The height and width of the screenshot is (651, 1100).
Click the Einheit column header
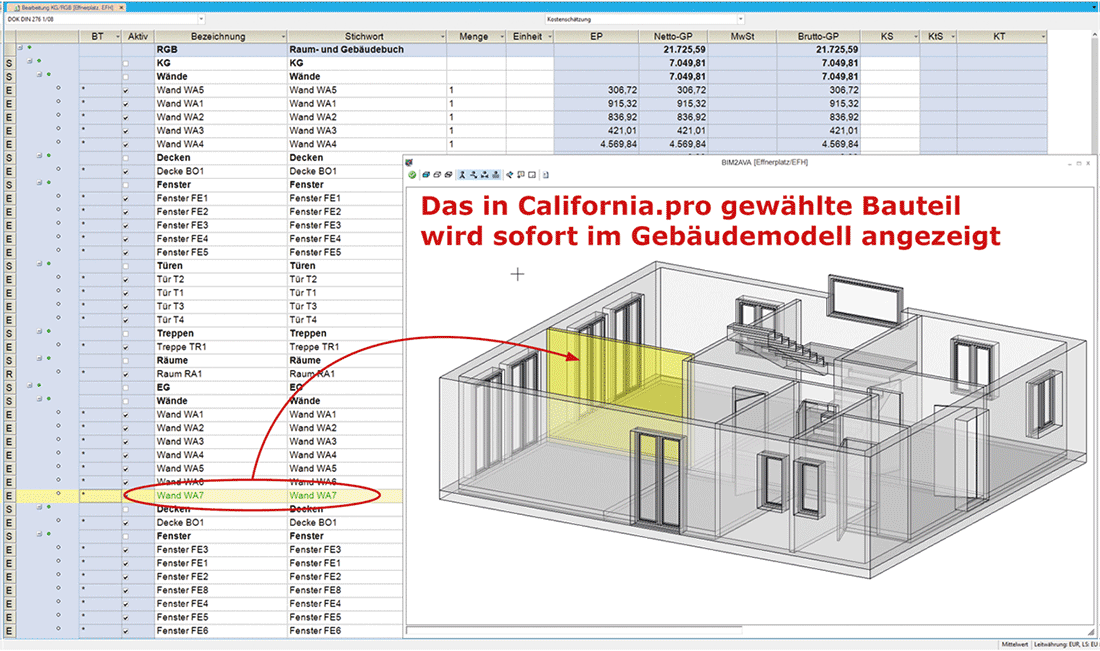[528, 36]
